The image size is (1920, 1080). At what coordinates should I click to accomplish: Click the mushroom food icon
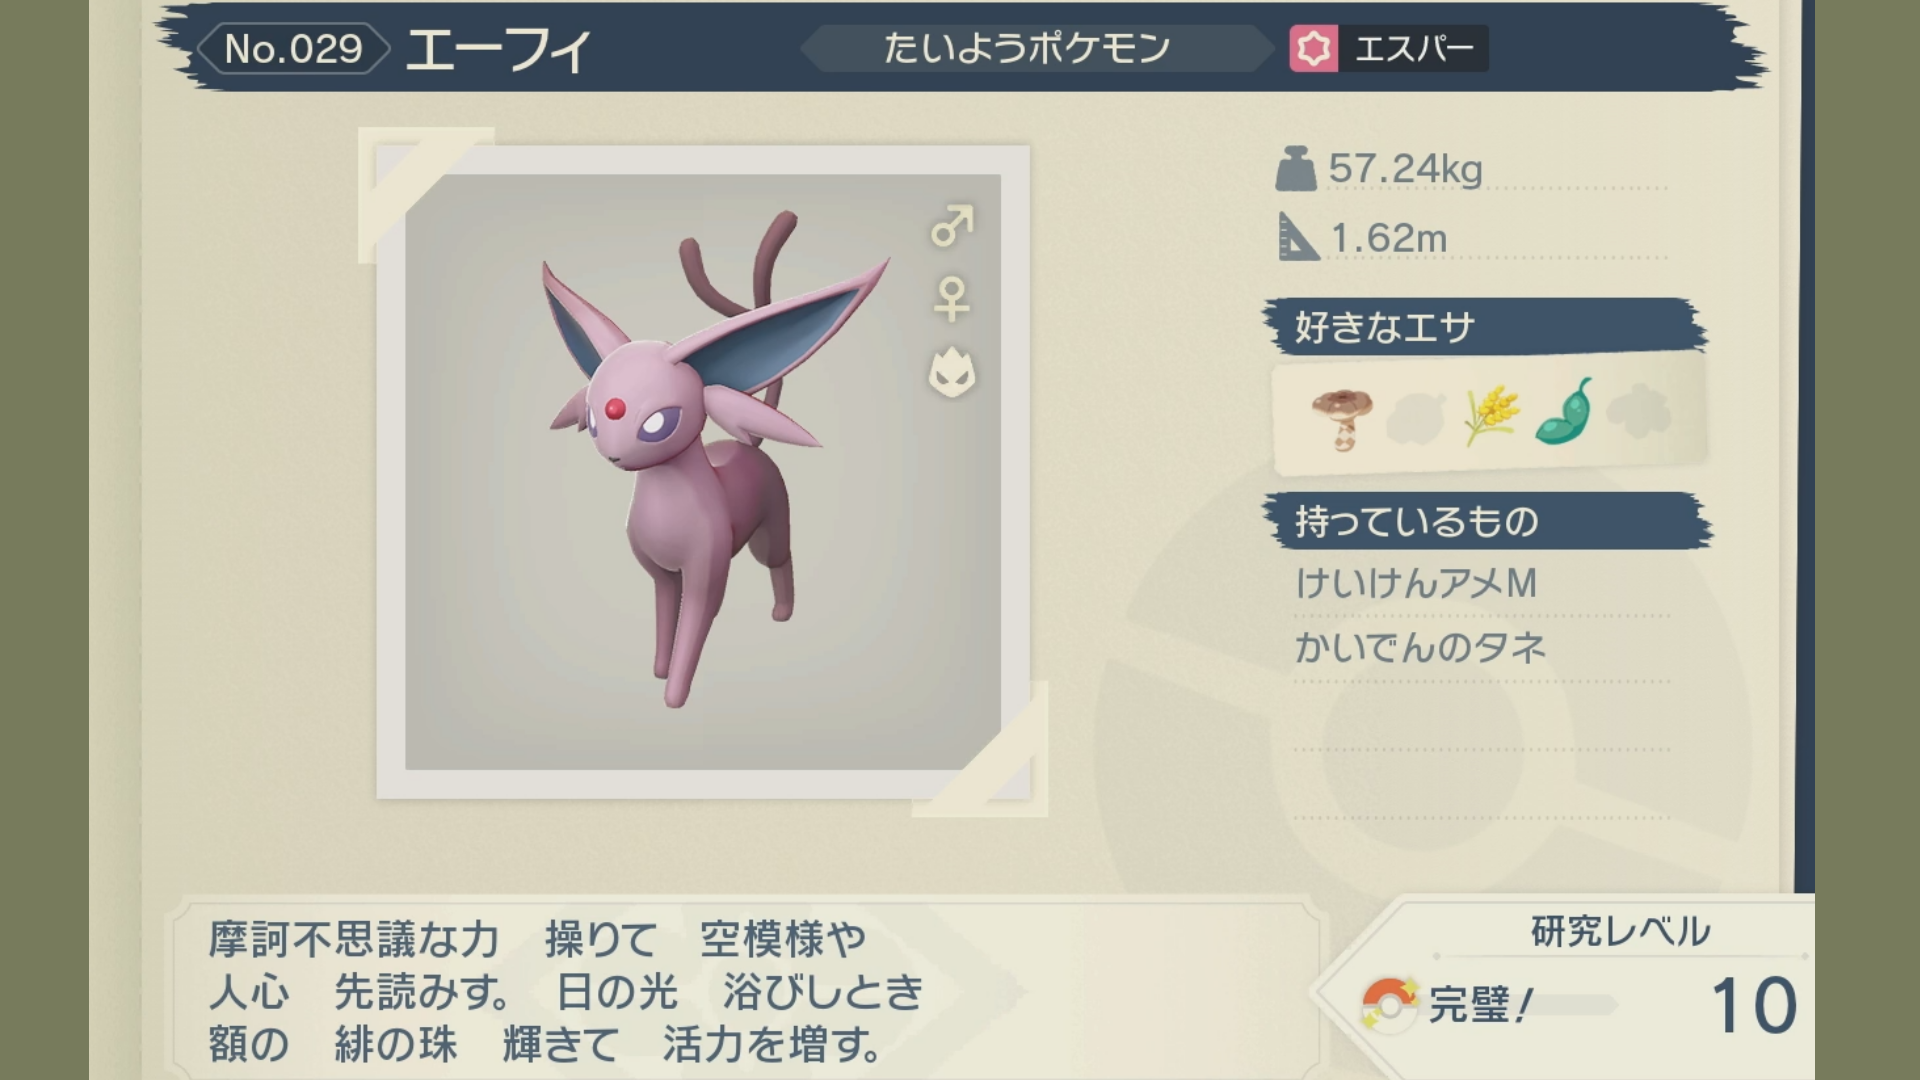pyautogui.click(x=1342, y=419)
